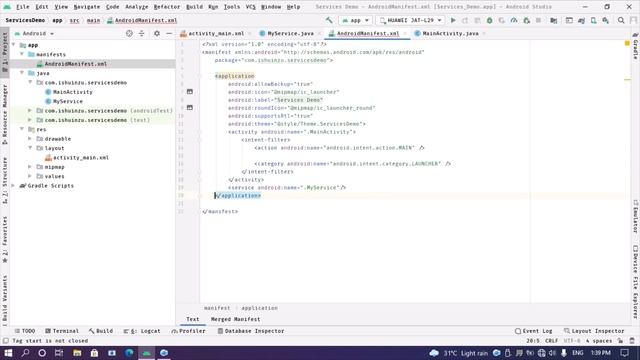Toggle the Device File Explorer panel
Viewport: 640px width, 360px height.
tap(635, 282)
